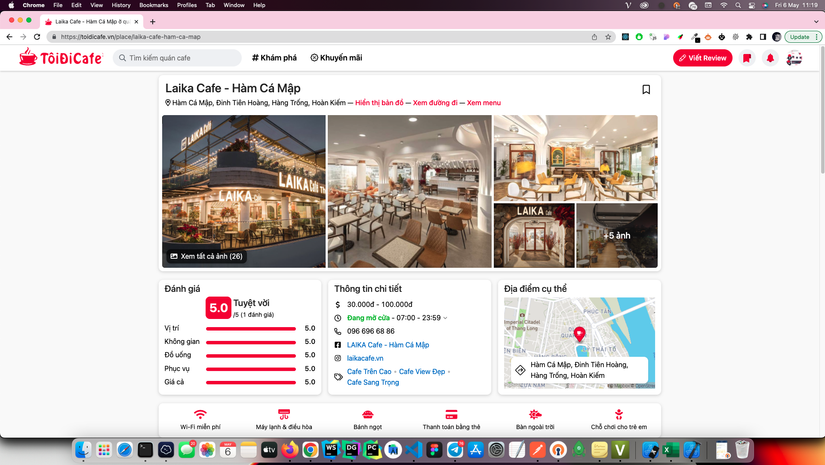The height and width of the screenshot is (465, 825).
Task: Open saved places flag icon in header
Action: (x=747, y=58)
